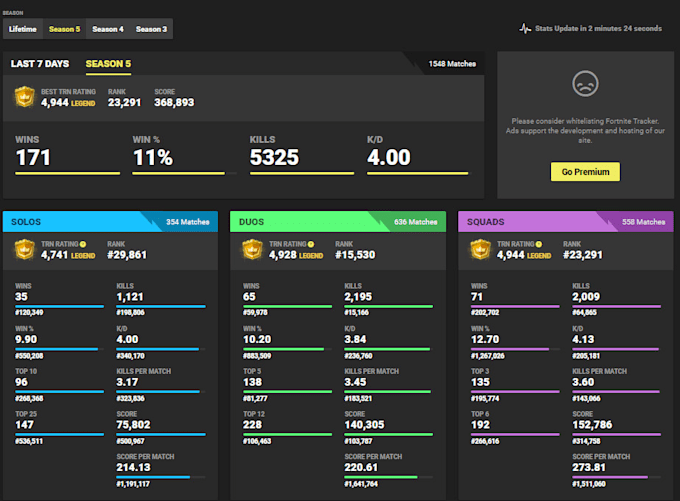Click the Duos Top 5 value 138

point(252,382)
